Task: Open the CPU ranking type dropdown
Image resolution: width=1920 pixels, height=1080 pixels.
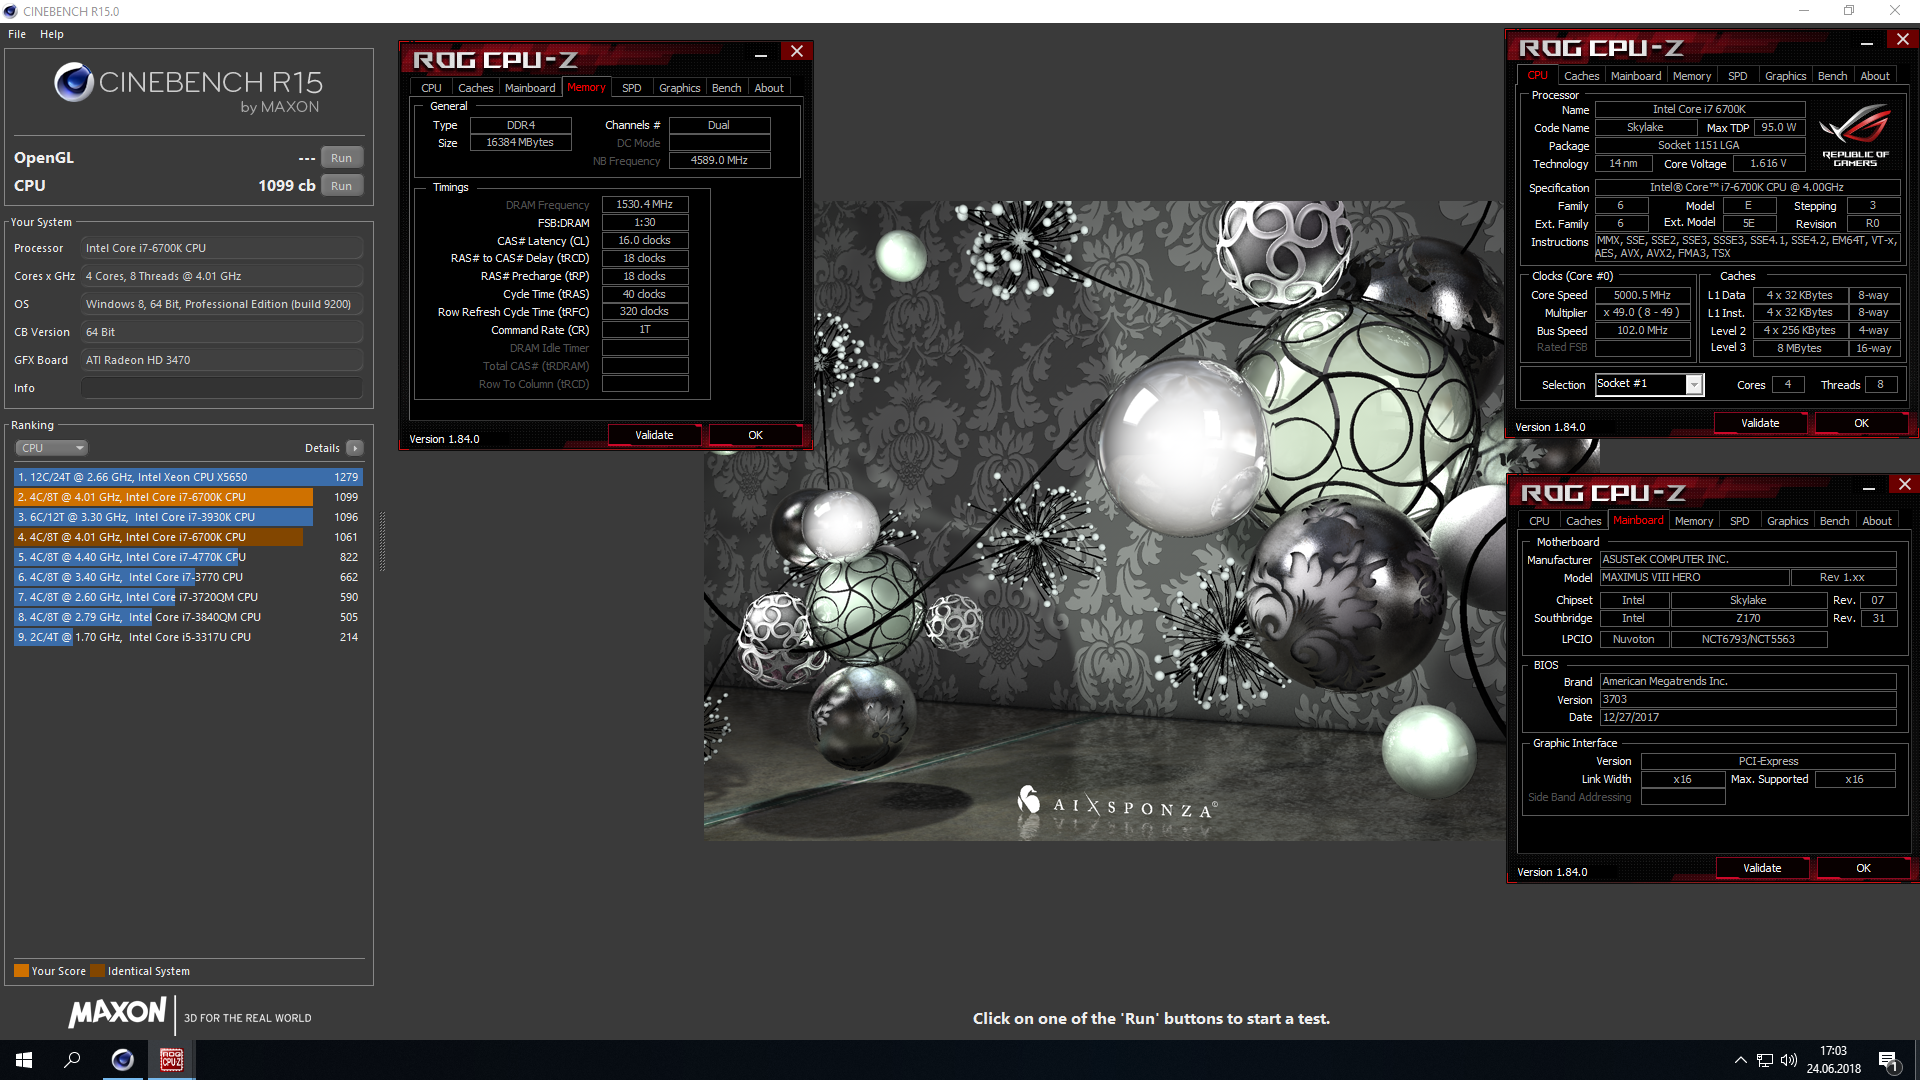Action: point(52,448)
